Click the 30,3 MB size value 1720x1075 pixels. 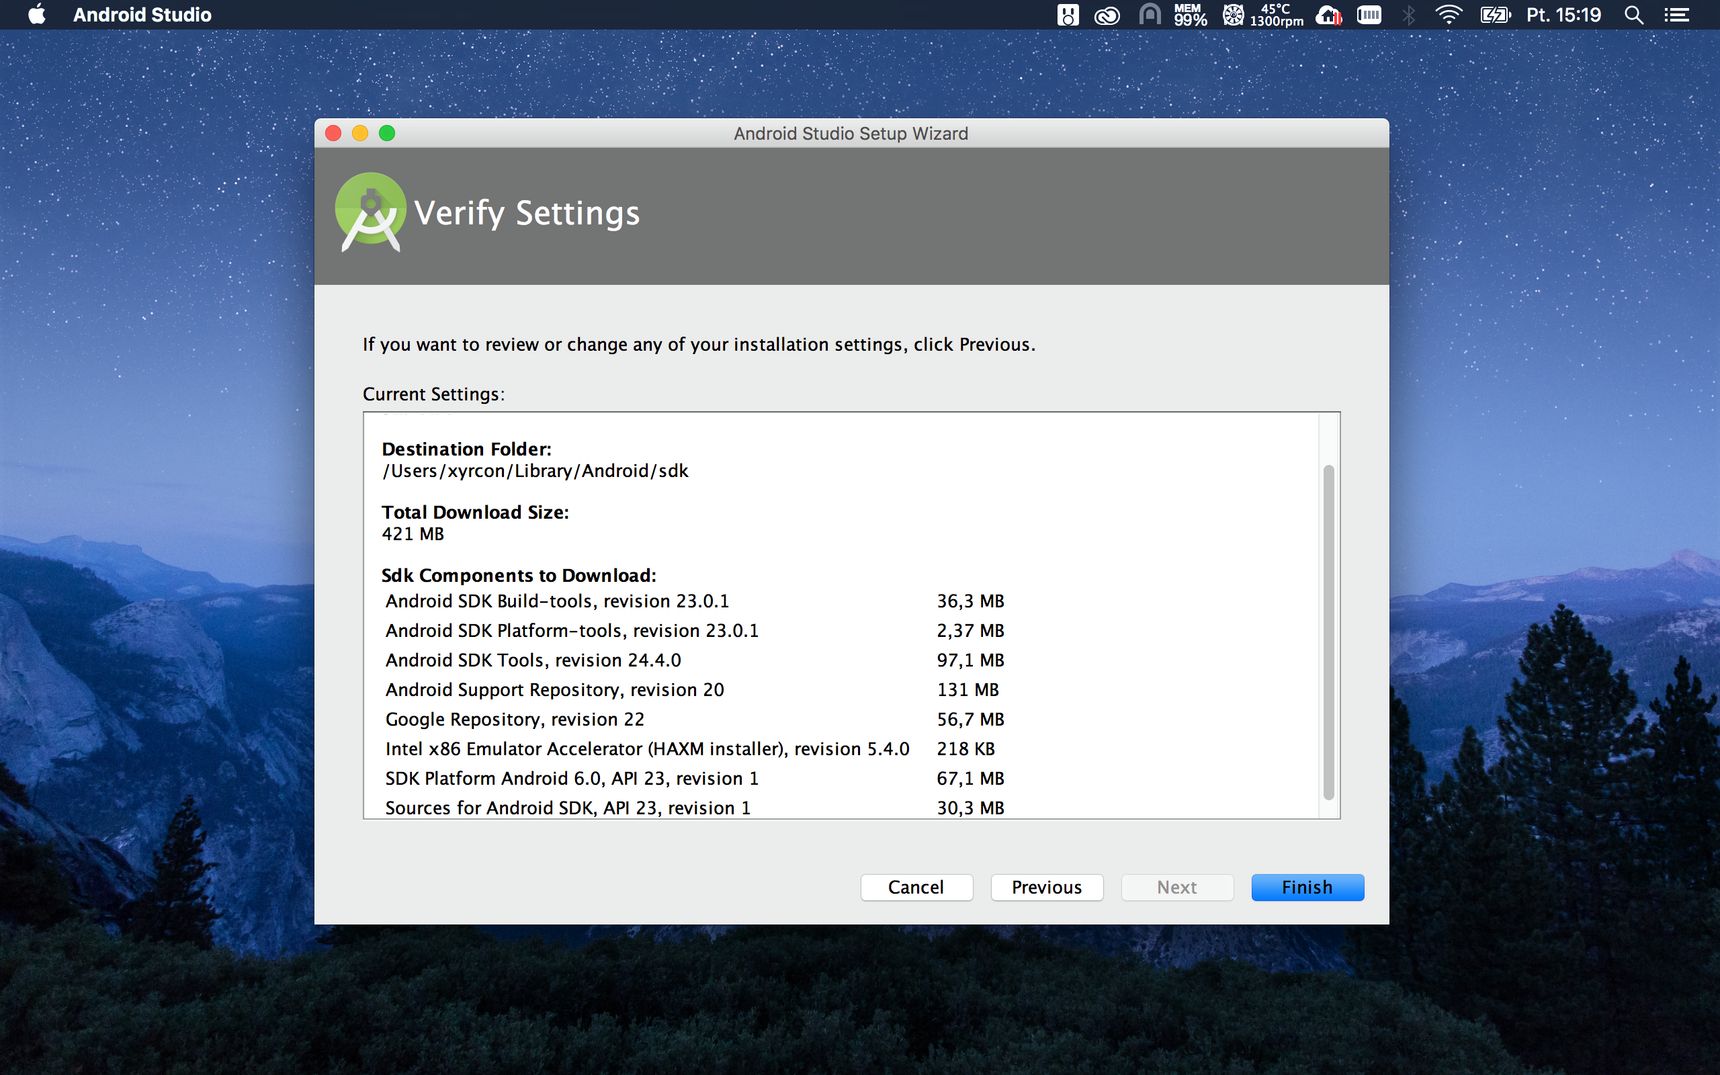click(970, 808)
